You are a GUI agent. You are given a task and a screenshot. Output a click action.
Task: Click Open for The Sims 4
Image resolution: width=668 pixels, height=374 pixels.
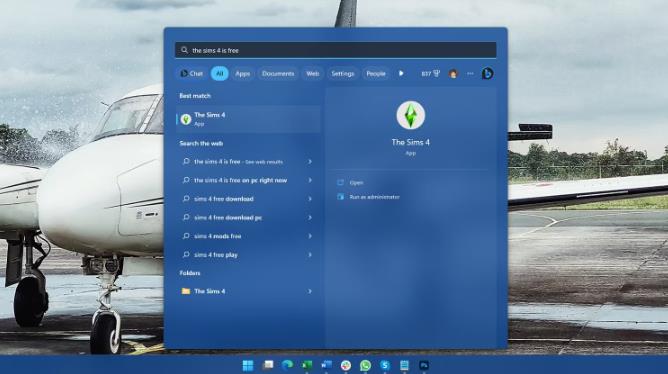click(356, 183)
